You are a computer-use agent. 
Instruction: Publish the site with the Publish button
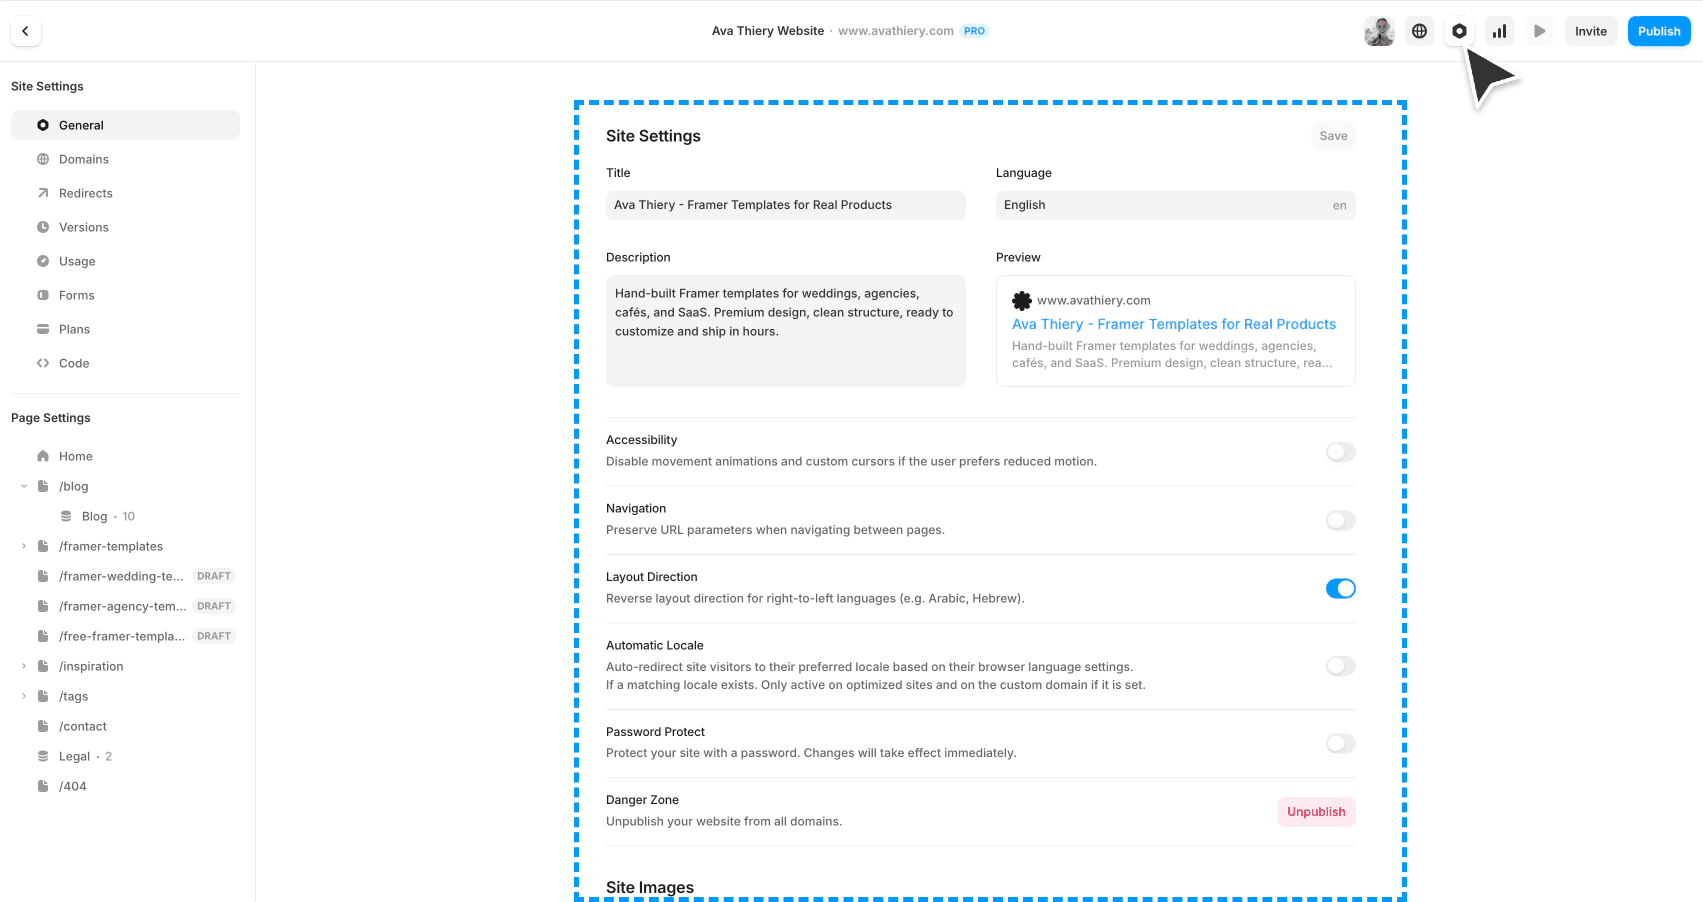tap(1659, 31)
